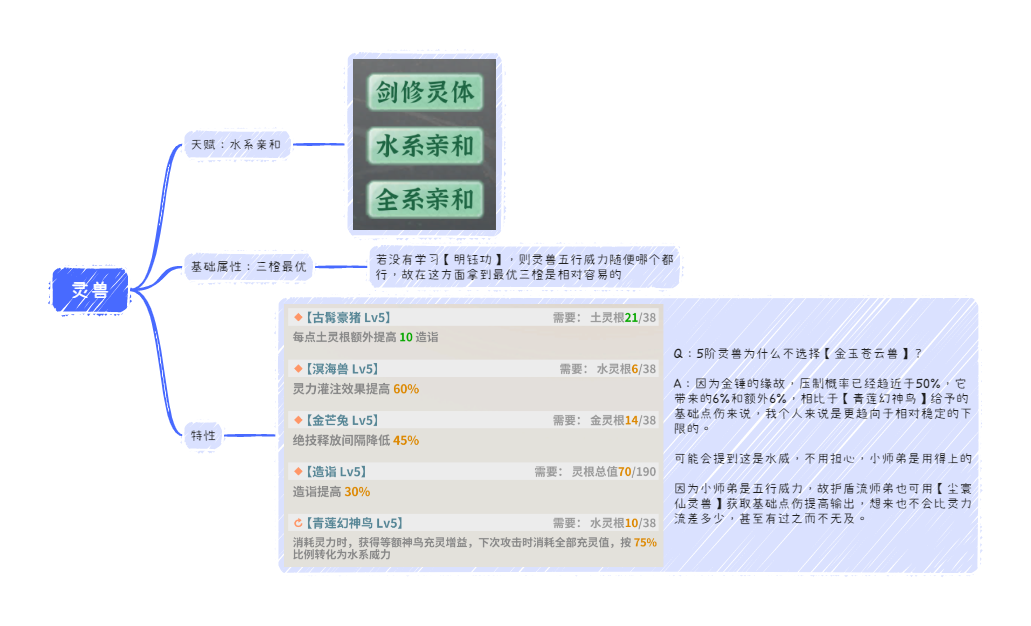
Task: Select the answer paragraph starting A：因为金锤的缘故
Action: coord(822,406)
